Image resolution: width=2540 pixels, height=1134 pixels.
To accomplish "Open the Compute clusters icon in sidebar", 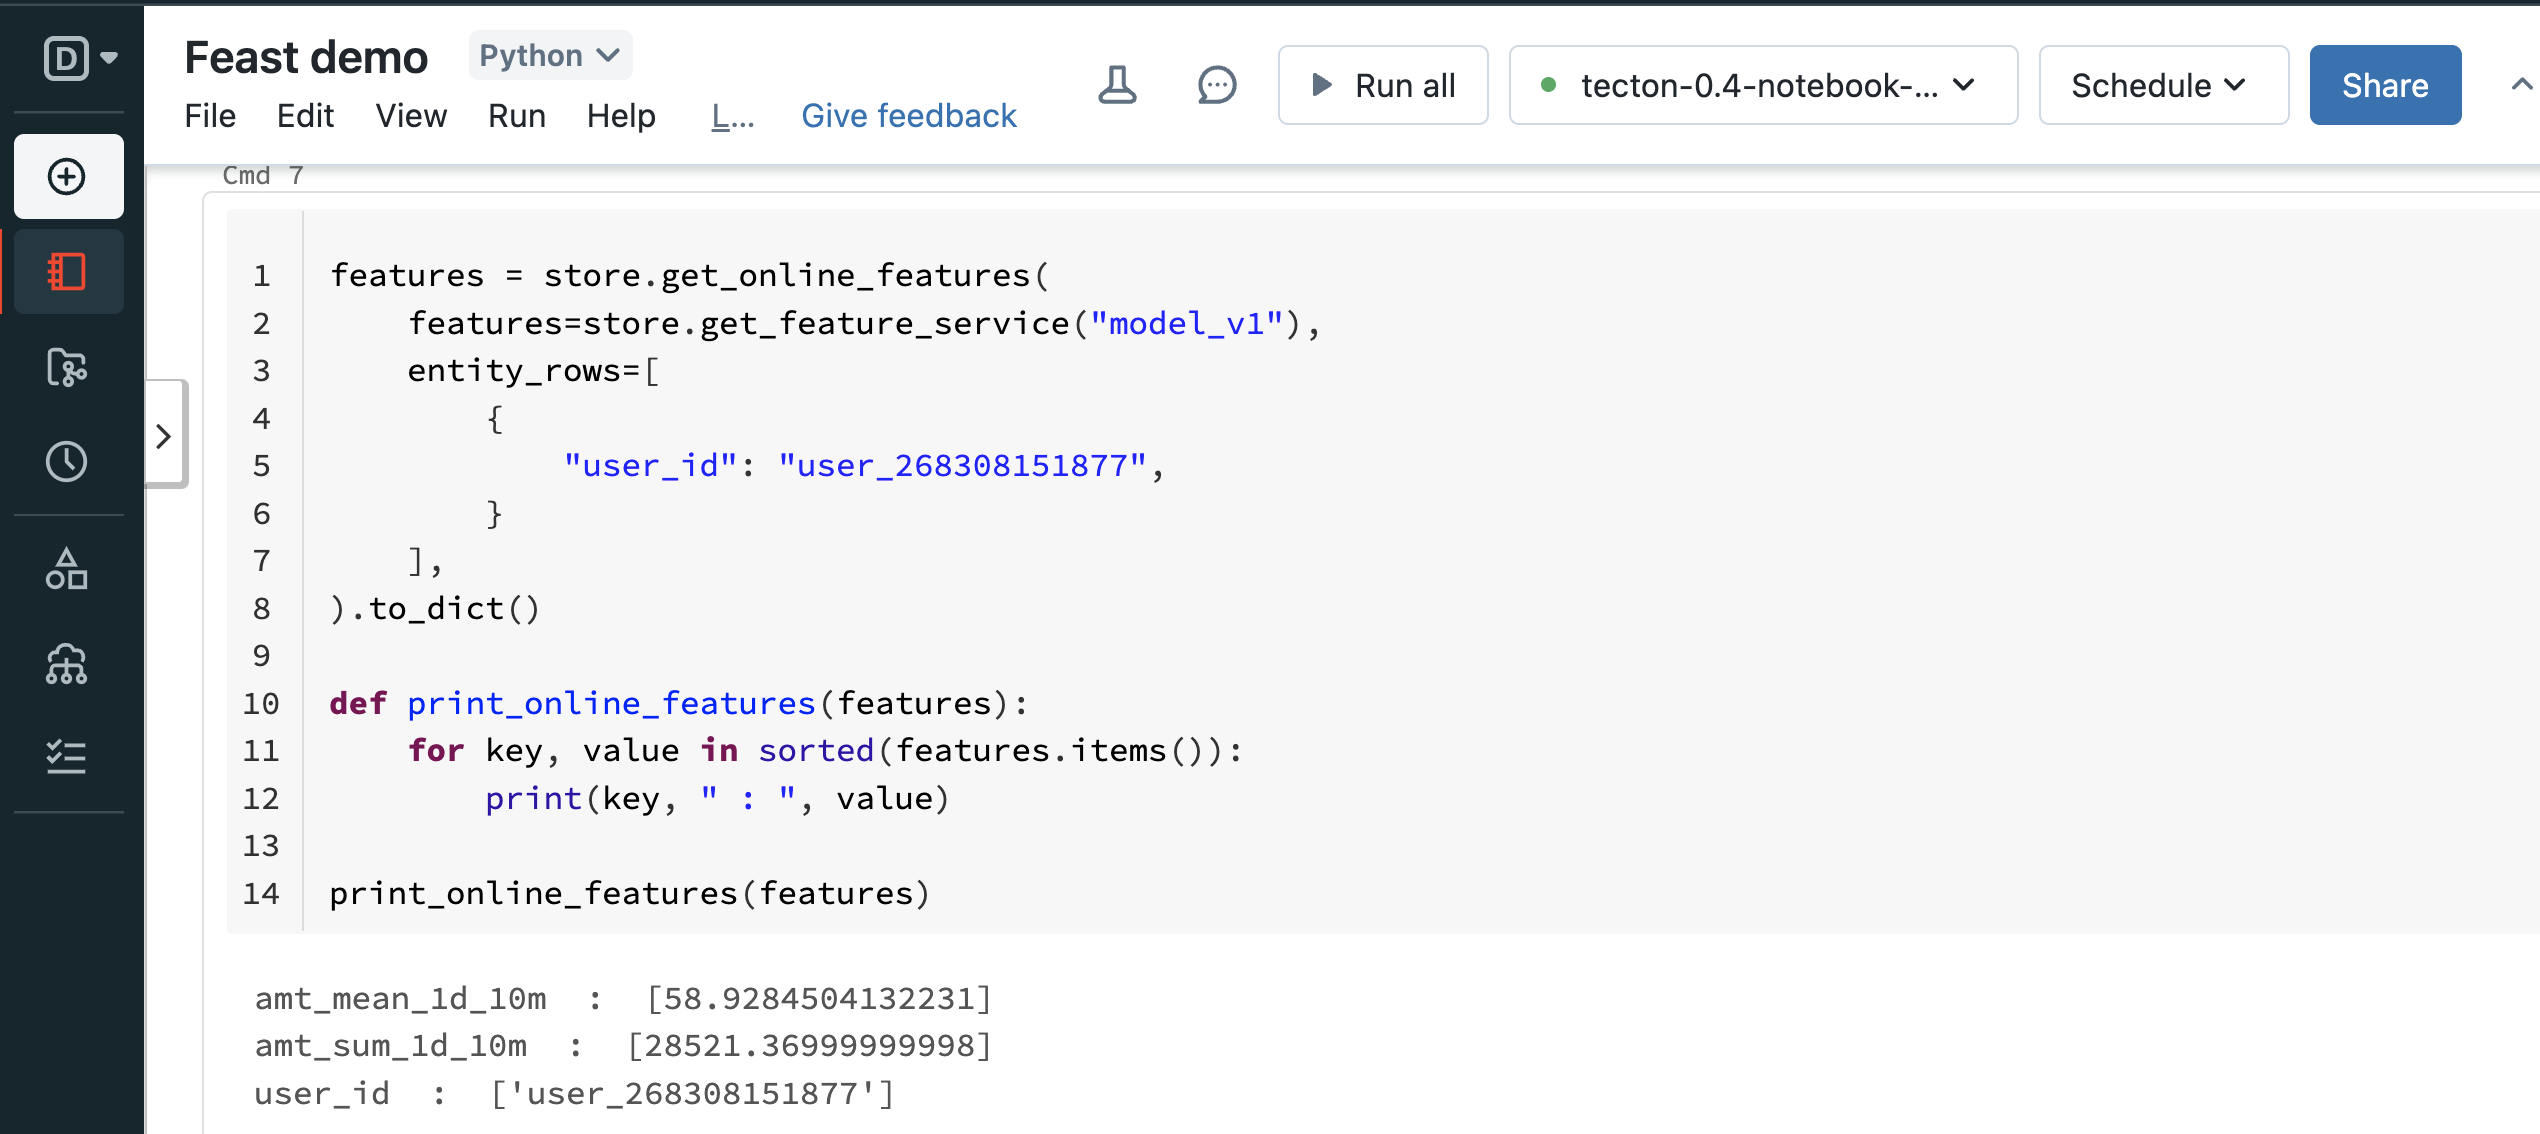I will (67, 664).
